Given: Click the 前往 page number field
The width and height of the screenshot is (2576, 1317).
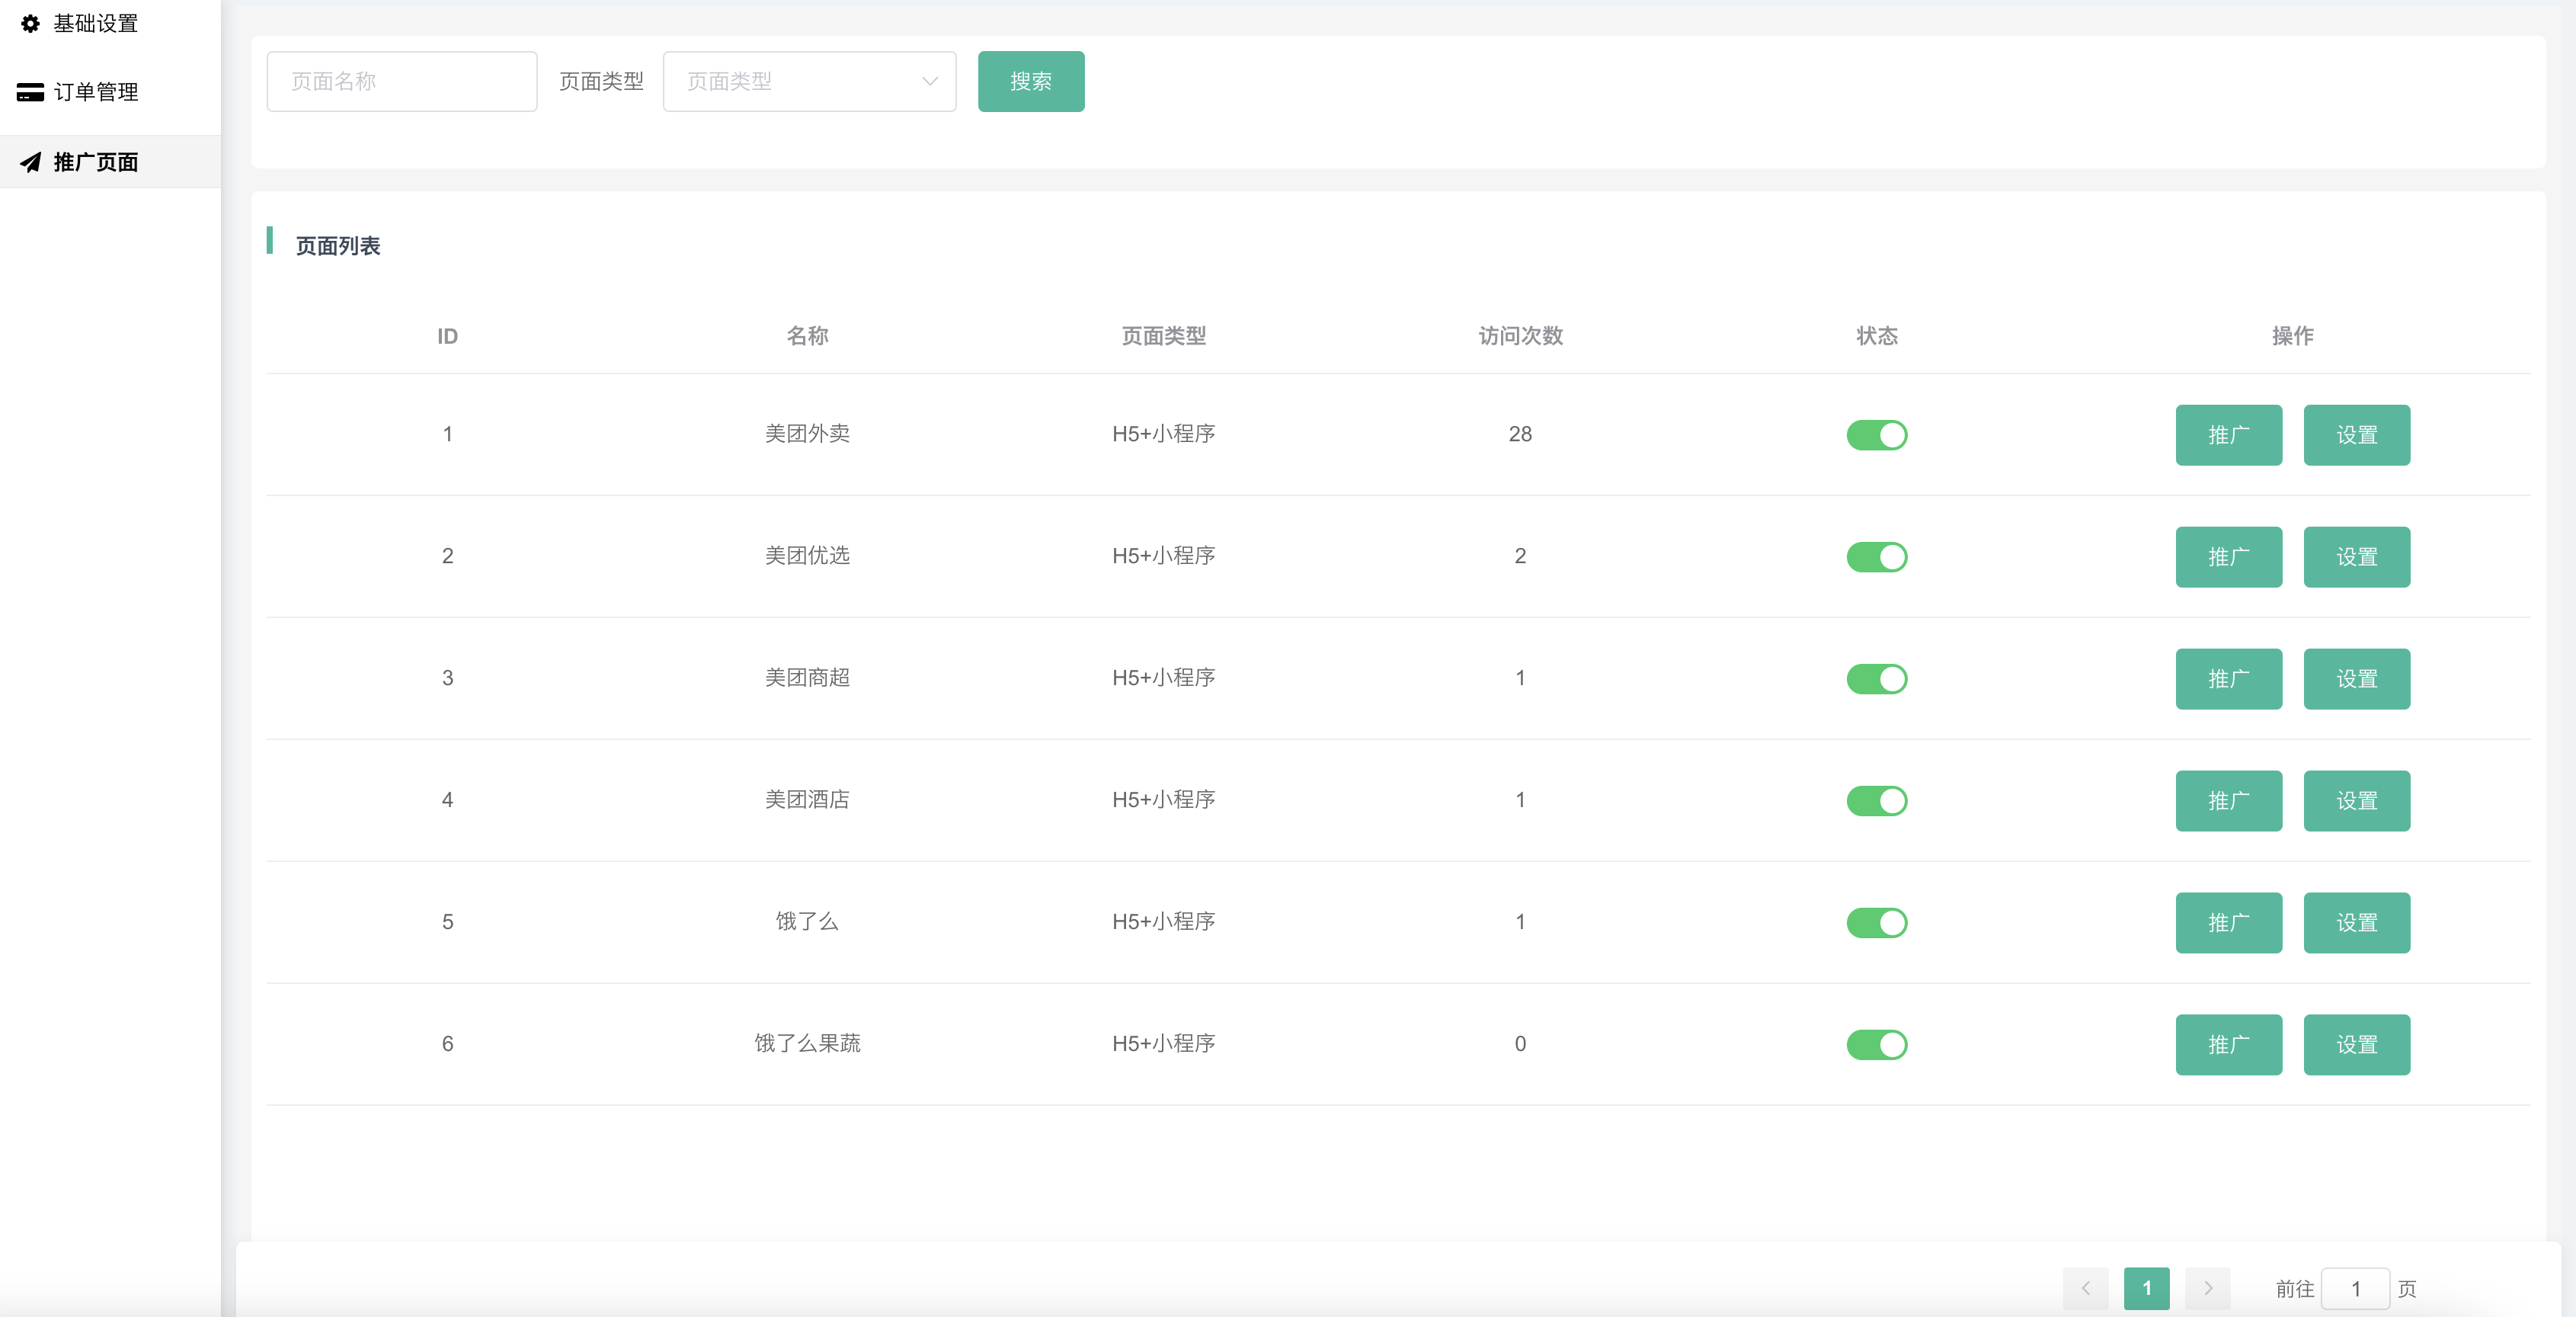Looking at the screenshot, I should coord(2355,1288).
